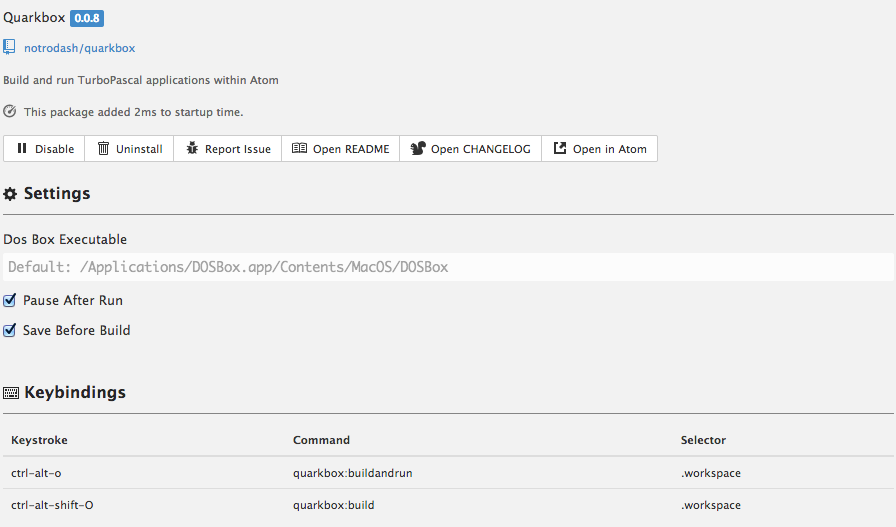Uncheck the Pause After Run checkbox
The width and height of the screenshot is (896, 527).
coord(10,300)
